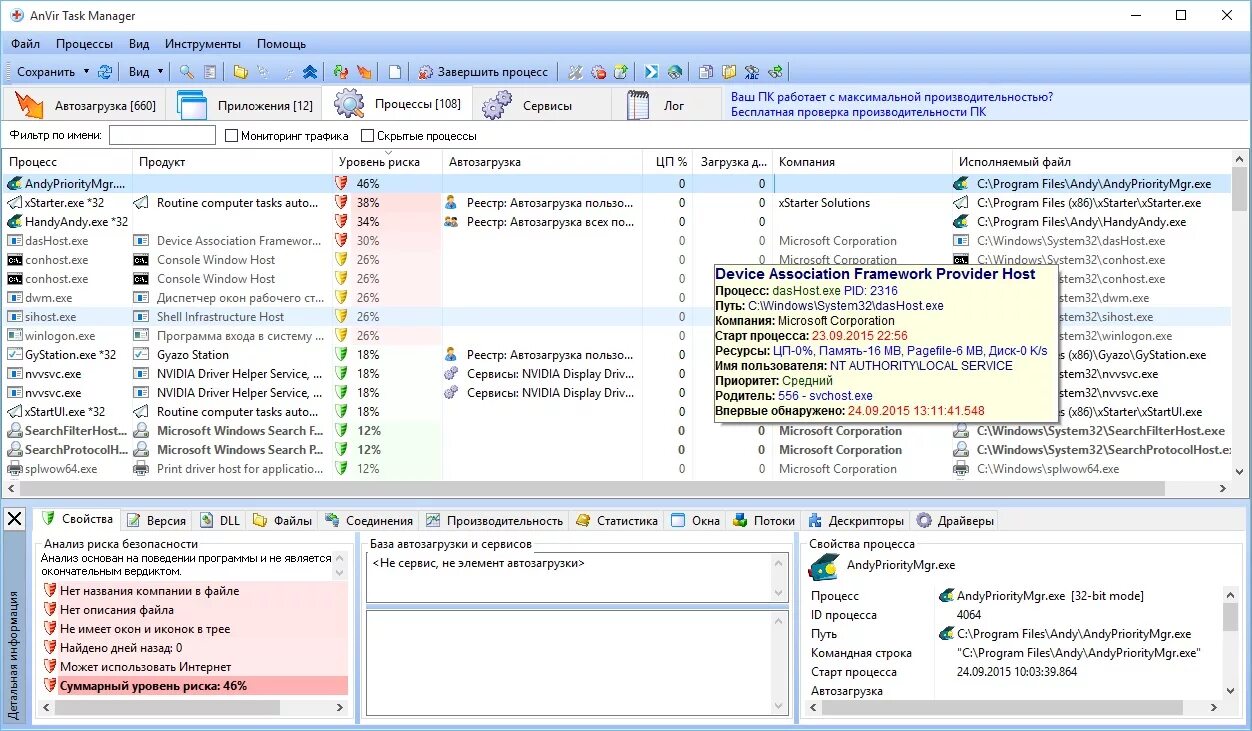This screenshot has height=731, width=1252.
Task: Click the green arrow icon at toolbar end
Action: [x=775, y=72]
